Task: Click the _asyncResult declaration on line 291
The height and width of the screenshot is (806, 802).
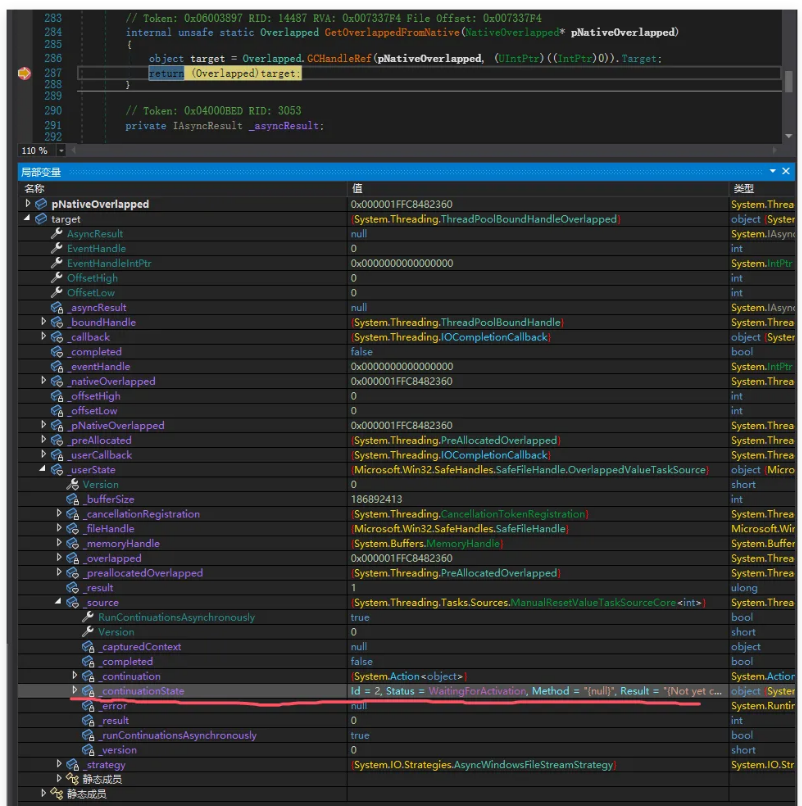Action: (x=284, y=126)
